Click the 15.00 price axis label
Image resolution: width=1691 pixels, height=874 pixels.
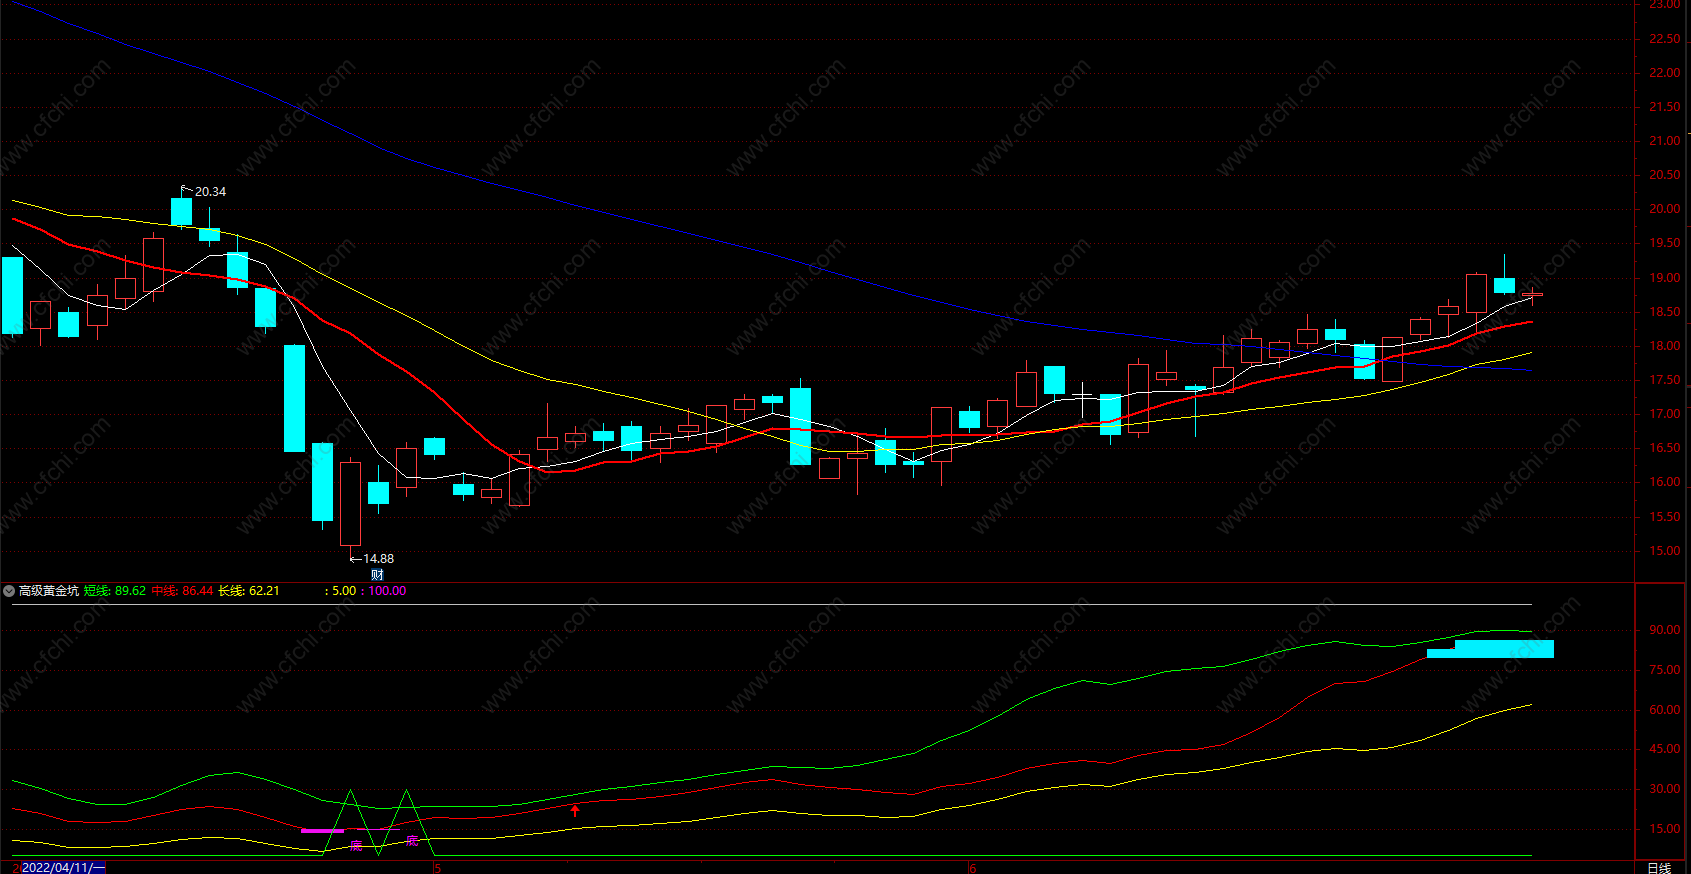coord(1664,551)
